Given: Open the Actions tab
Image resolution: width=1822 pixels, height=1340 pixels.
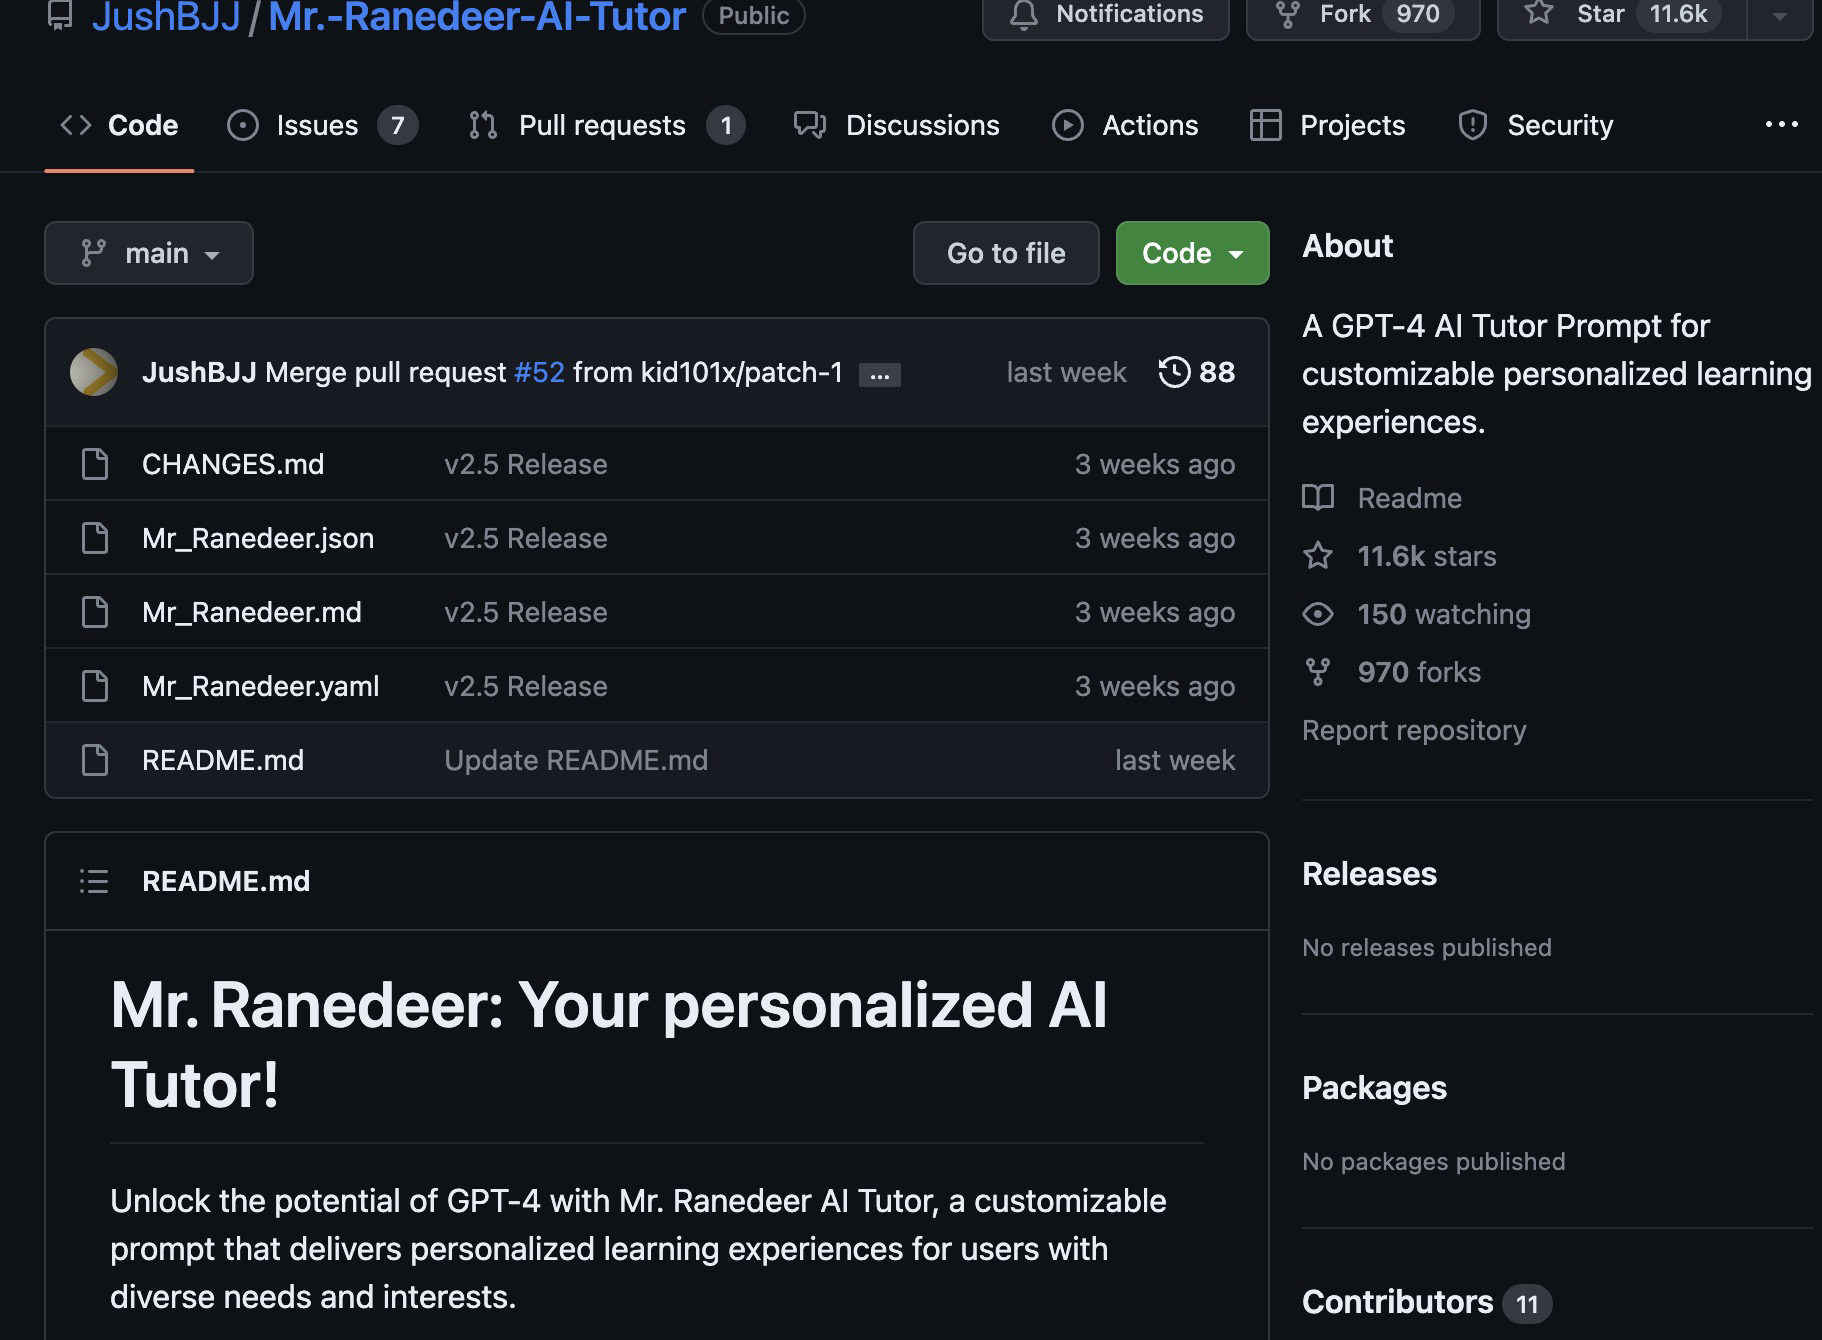Looking at the screenshot, I should [1125, 125].
